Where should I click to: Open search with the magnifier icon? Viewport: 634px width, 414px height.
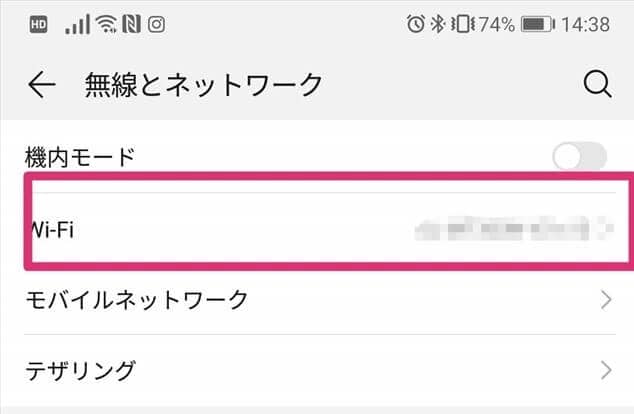(x=597, y=86)
